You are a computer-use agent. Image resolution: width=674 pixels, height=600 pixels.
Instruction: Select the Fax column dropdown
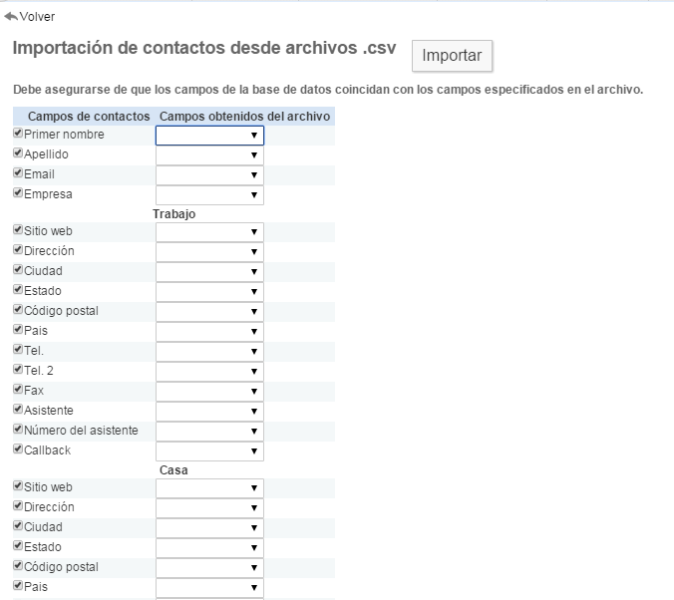[209, 391]
